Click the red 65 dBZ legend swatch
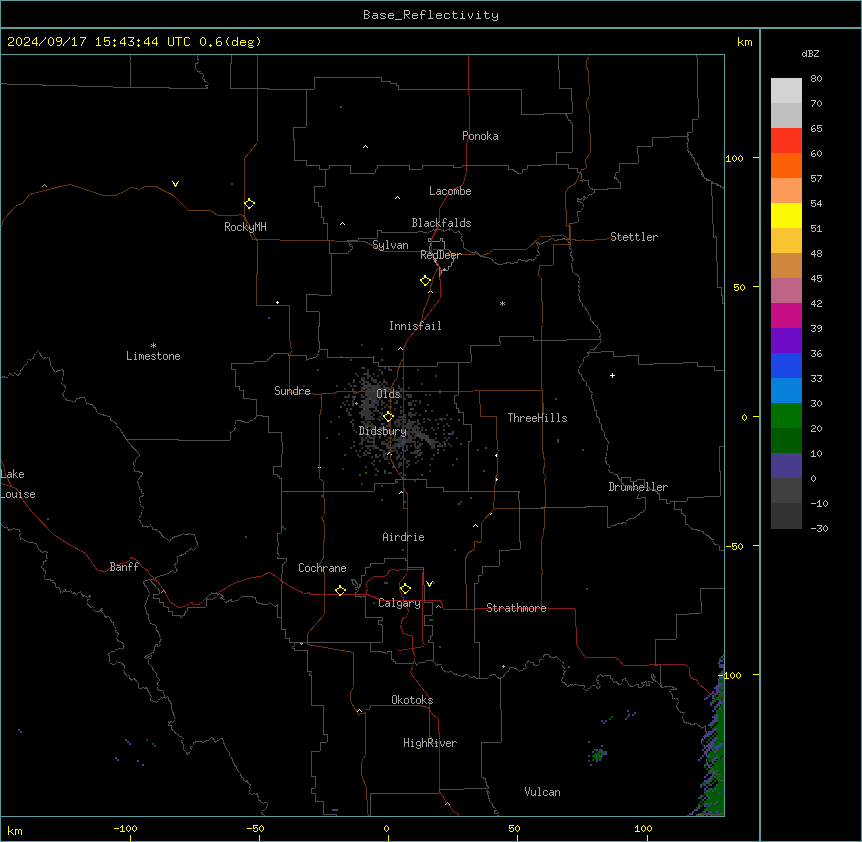The height and width of the screenshot is (842, 862). click(x=786, y=141)
